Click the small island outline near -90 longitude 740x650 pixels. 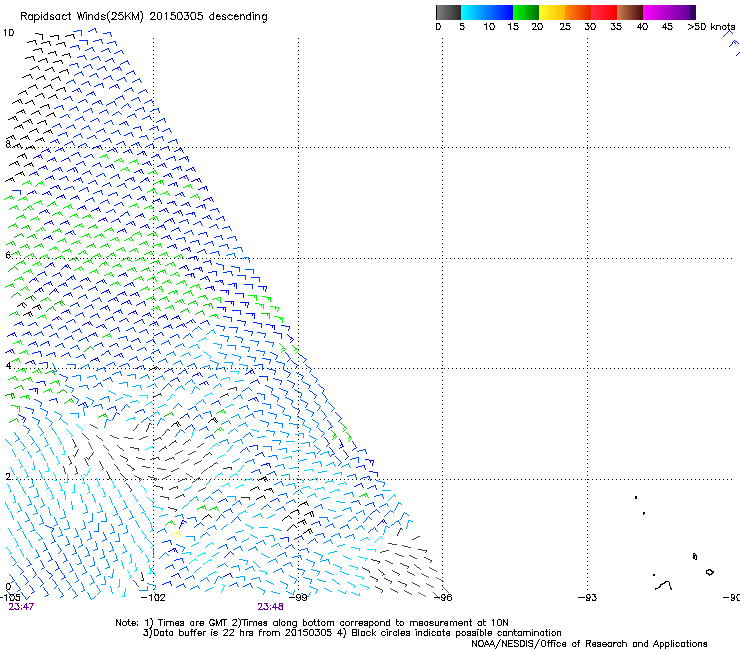pyautogui.click(x=709, y=572)
